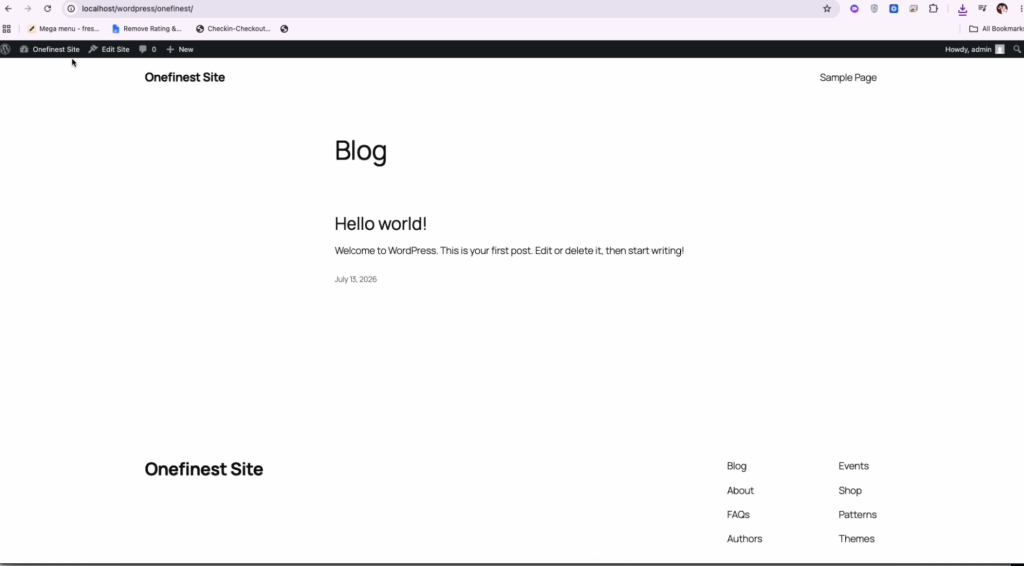Open the Chrome profile avatar
1024x566 pixels.
tap(1002, 8)
